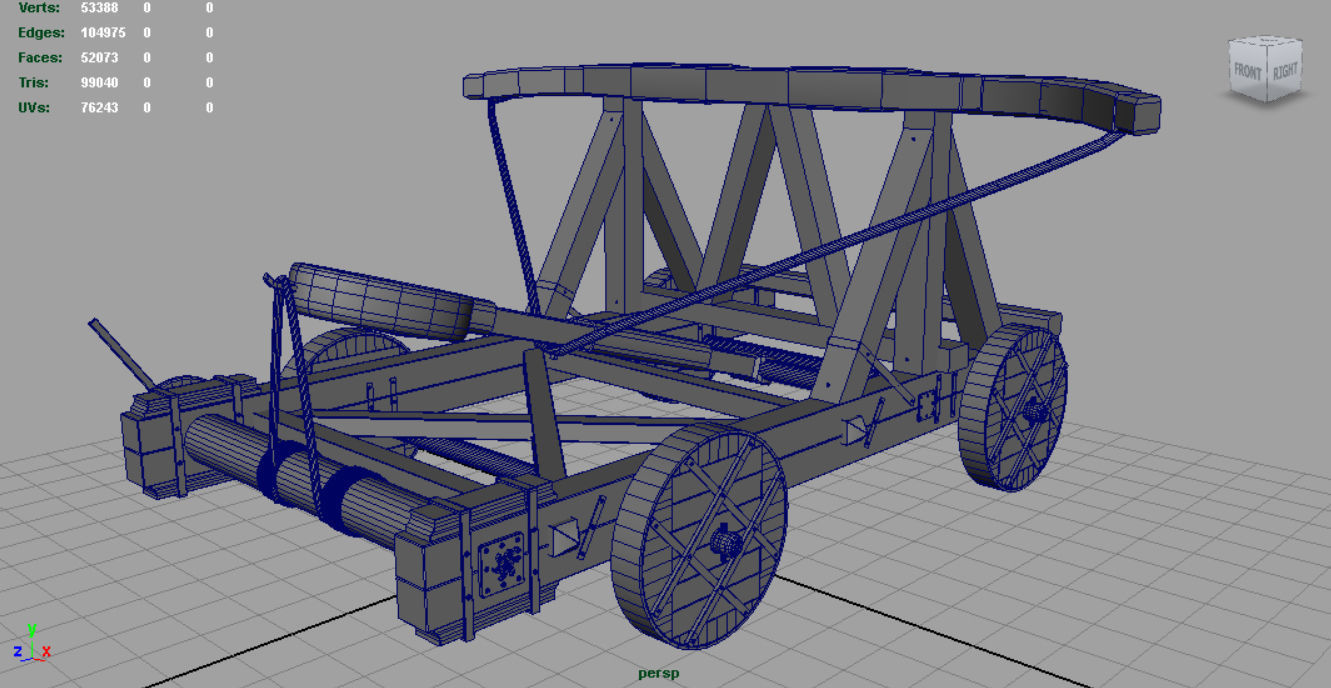The width and height of the screenshot is (1331, 688).
Task: Click the FRONT face of the view cube
Action: click(x=1248, y=73)
